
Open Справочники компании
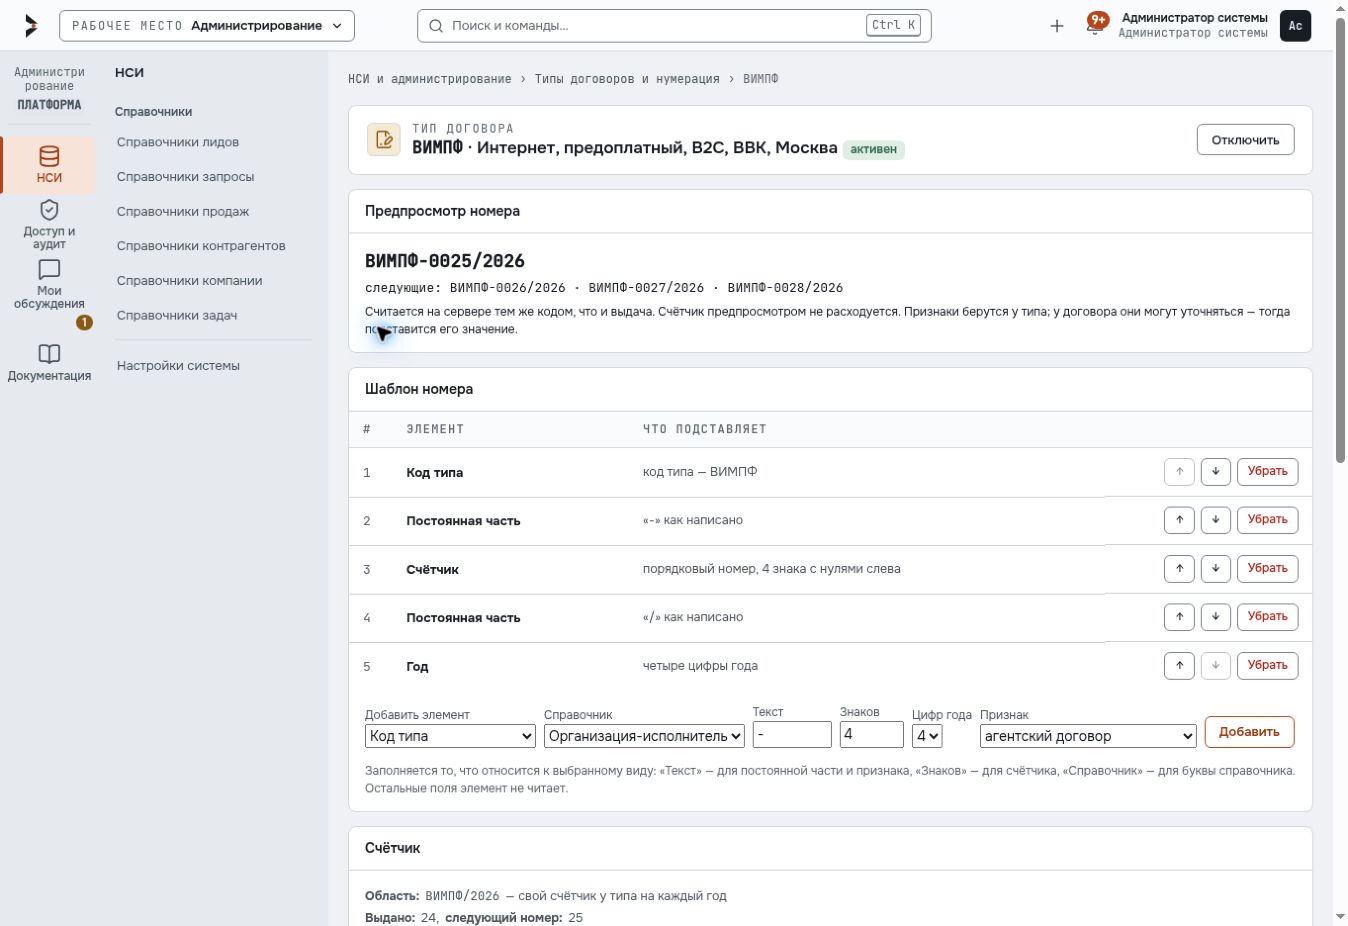click(x=189, y=281)
